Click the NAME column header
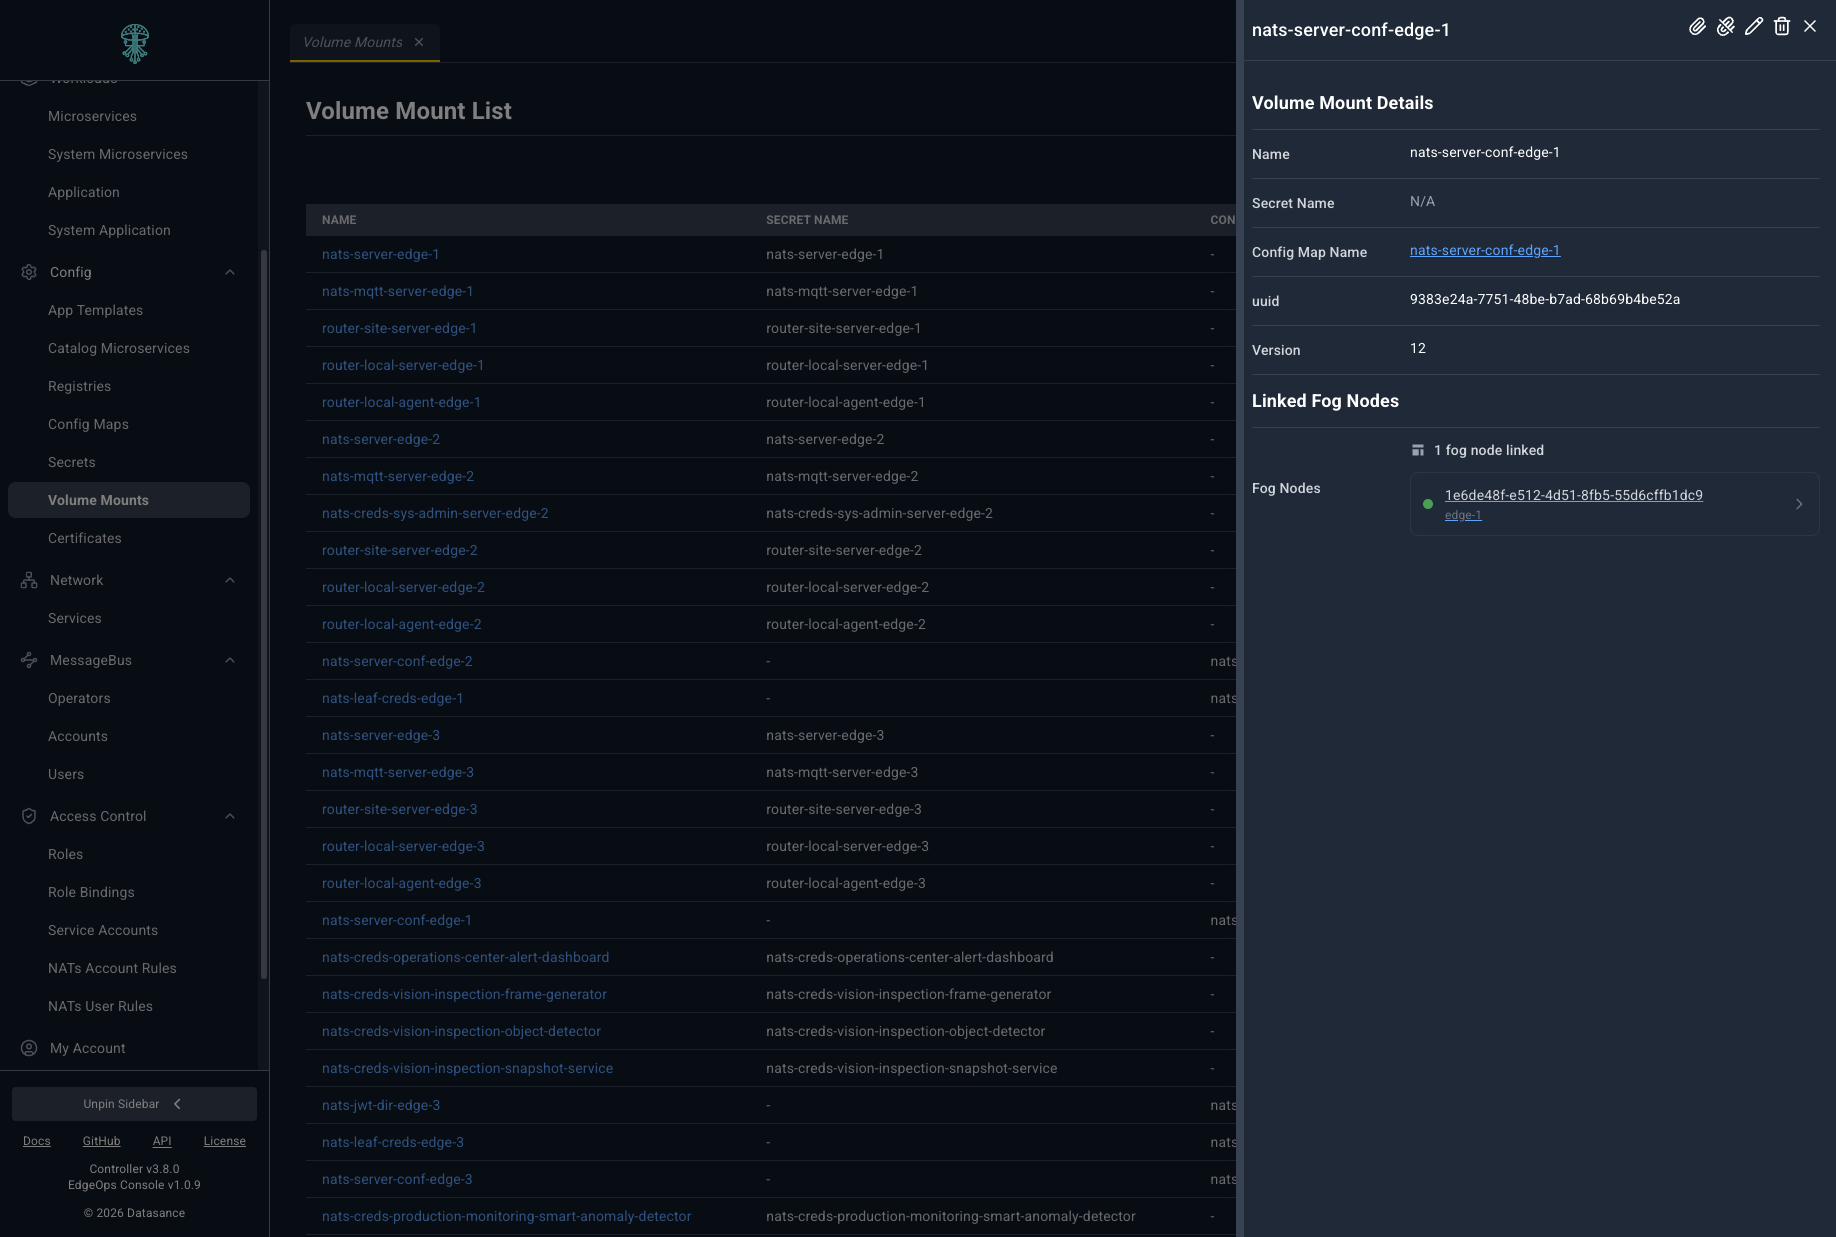Screen dimensions: 1836x1237 click(339, 220)
